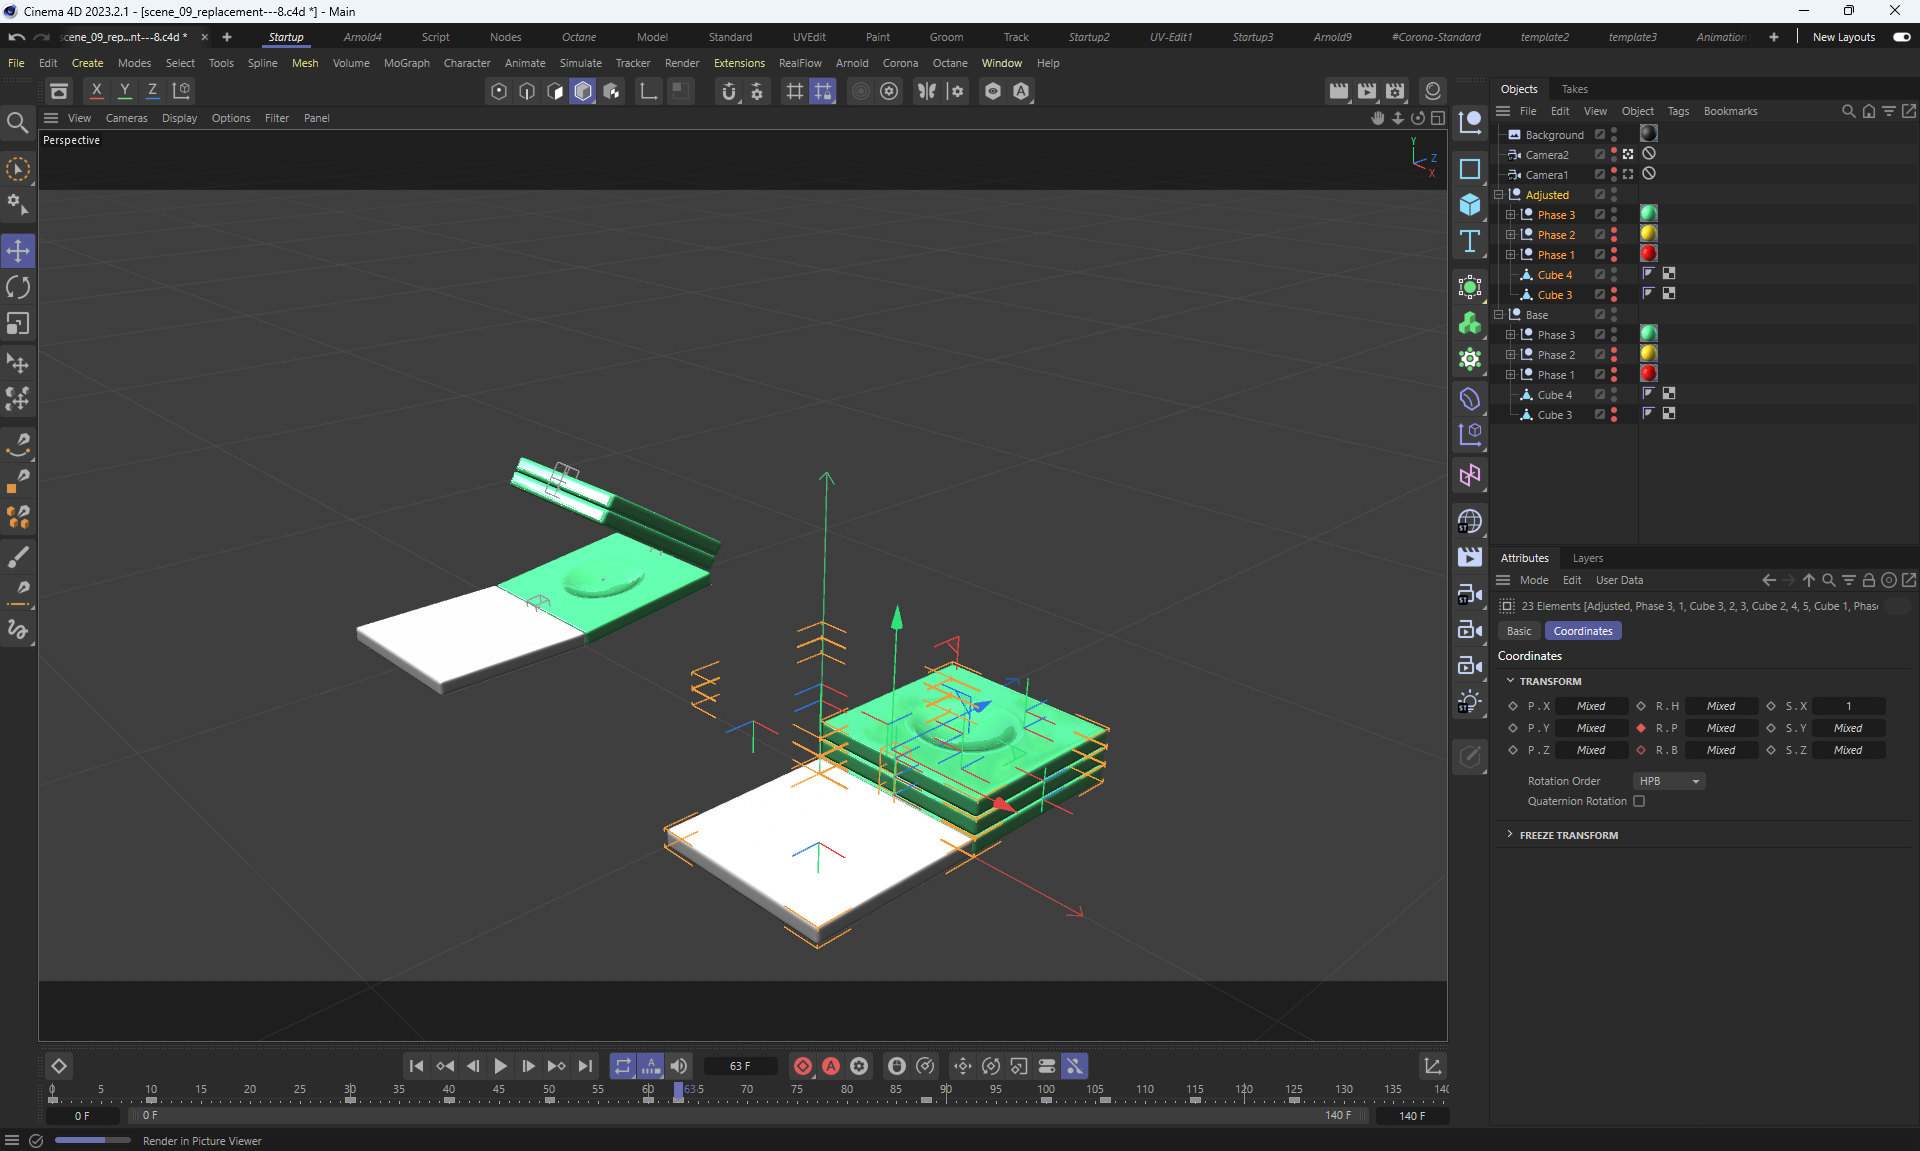1920x1151 pixels.
Task: Click the current frame field showing 63 F
Action: 740,1066
